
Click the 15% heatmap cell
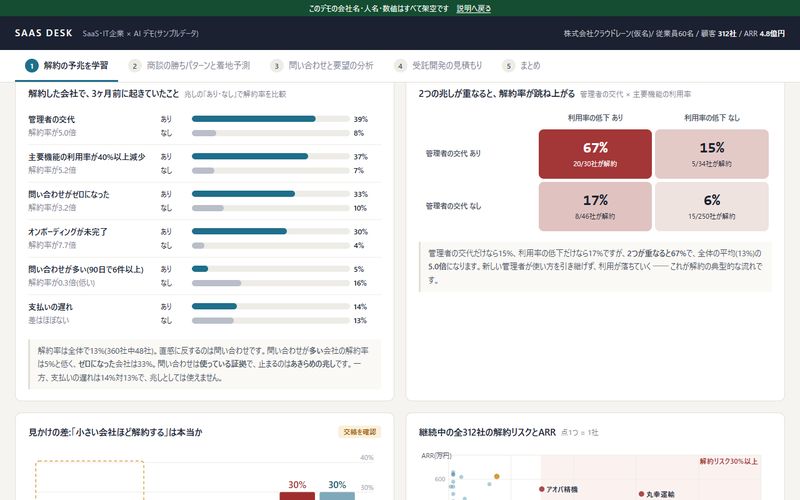click(x=712, y=154)
